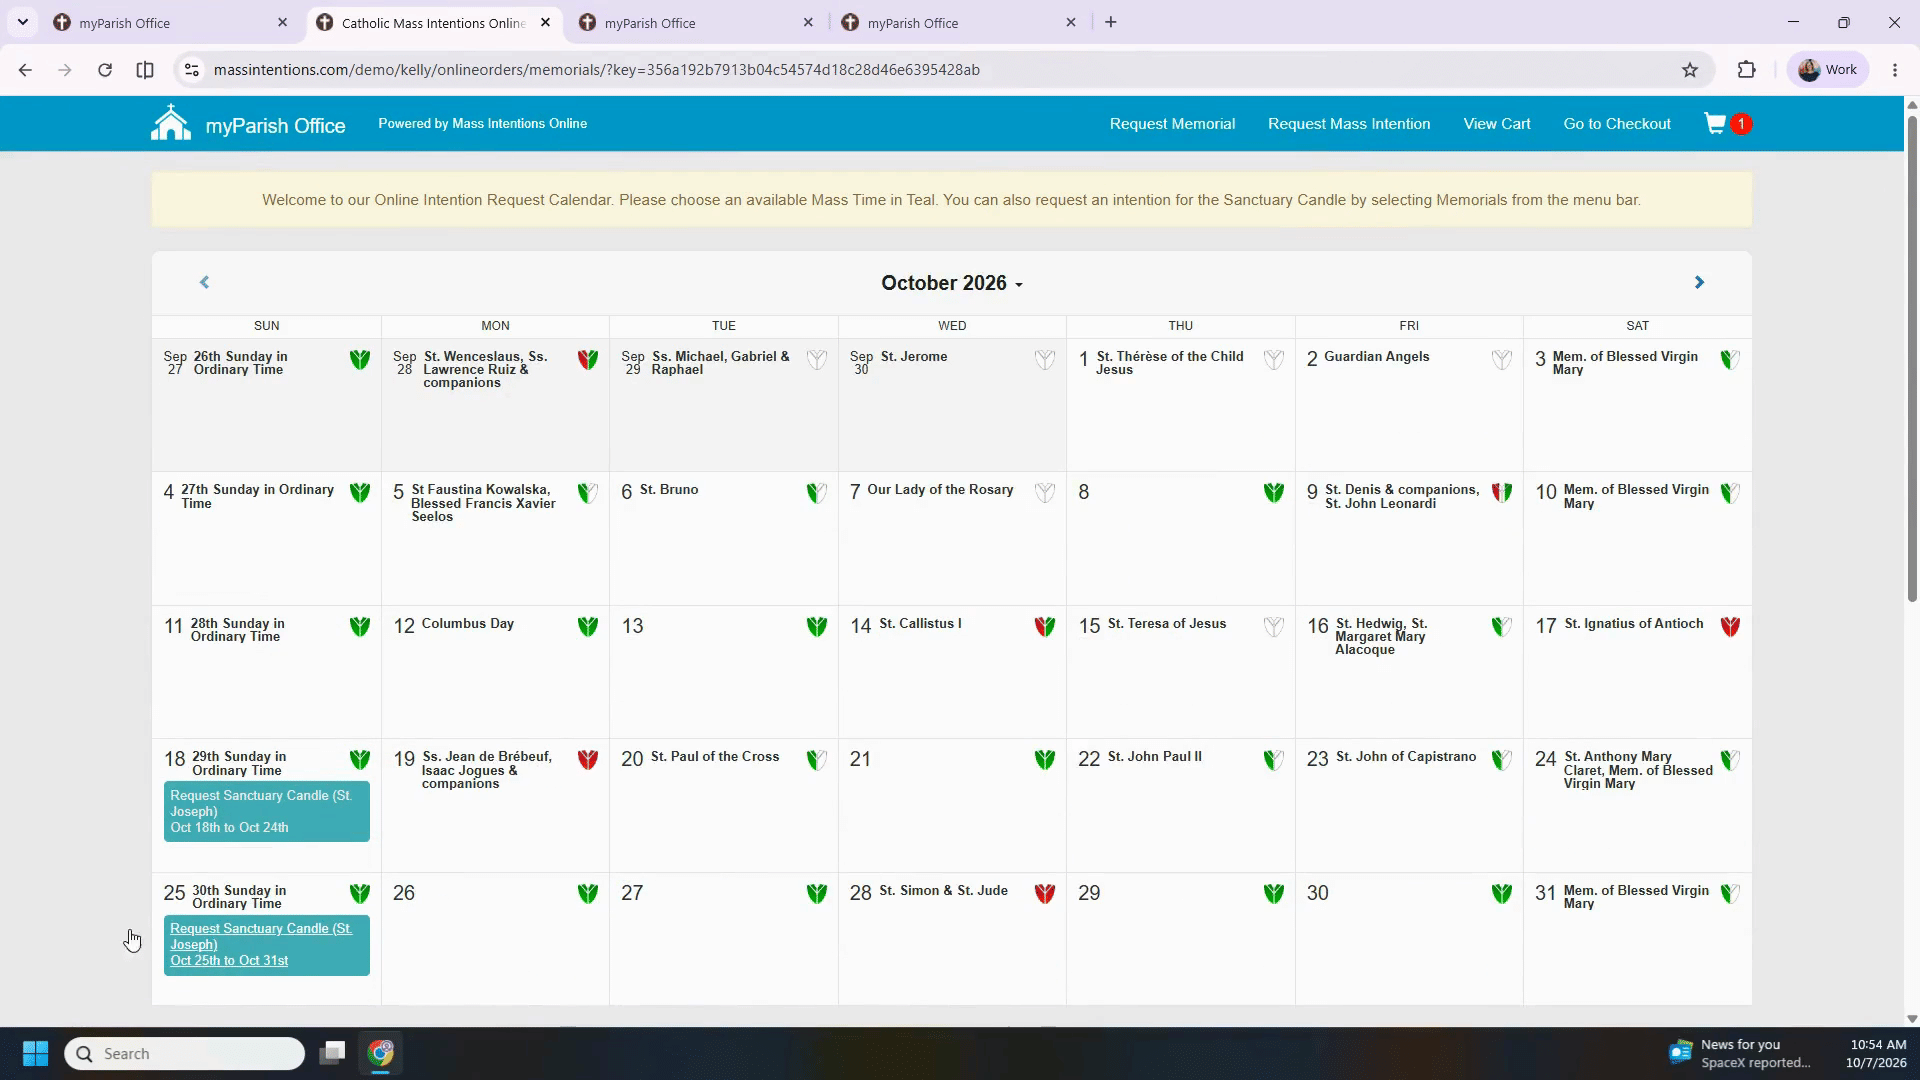Viewport: 1920px width, 1080px height.
Task: Click the St. Teresa of Jesus feast label
Action: pyautogui.click(x=1167, y=624)
